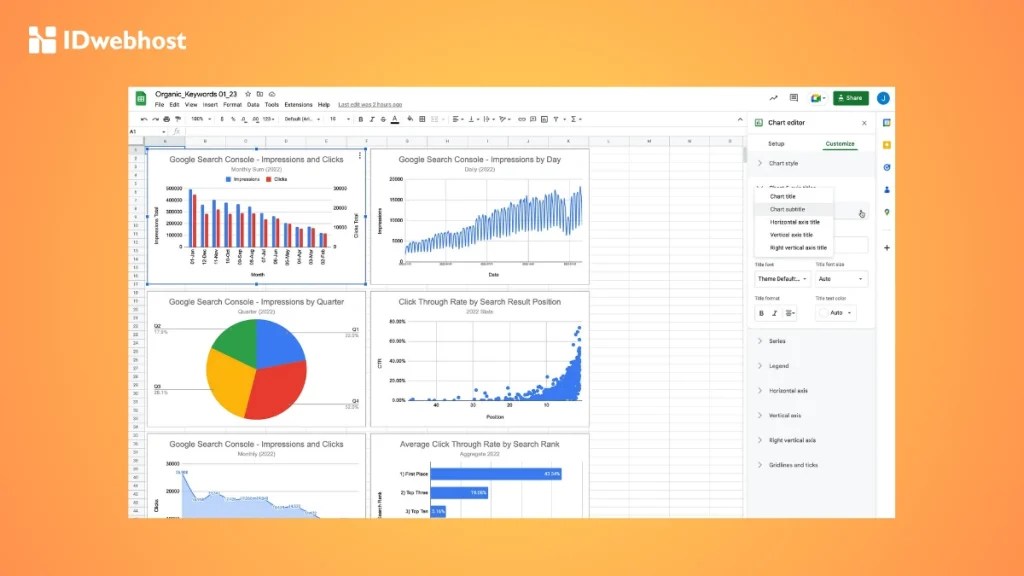Image resolution: width=1024 pixels, height=576 pixels.
Task: Switch to the Setup tab
Action: click(x=776, y=144)
